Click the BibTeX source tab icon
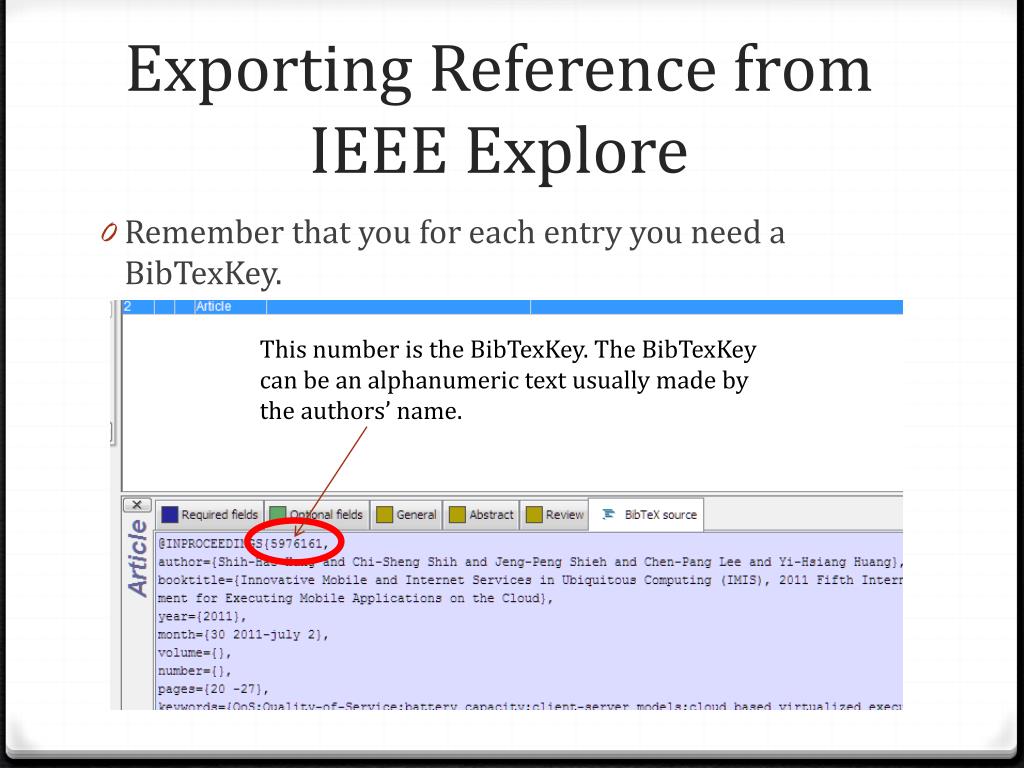This screenshot has height=768, width=1024. pyautogui.click(x=608, y=514)
